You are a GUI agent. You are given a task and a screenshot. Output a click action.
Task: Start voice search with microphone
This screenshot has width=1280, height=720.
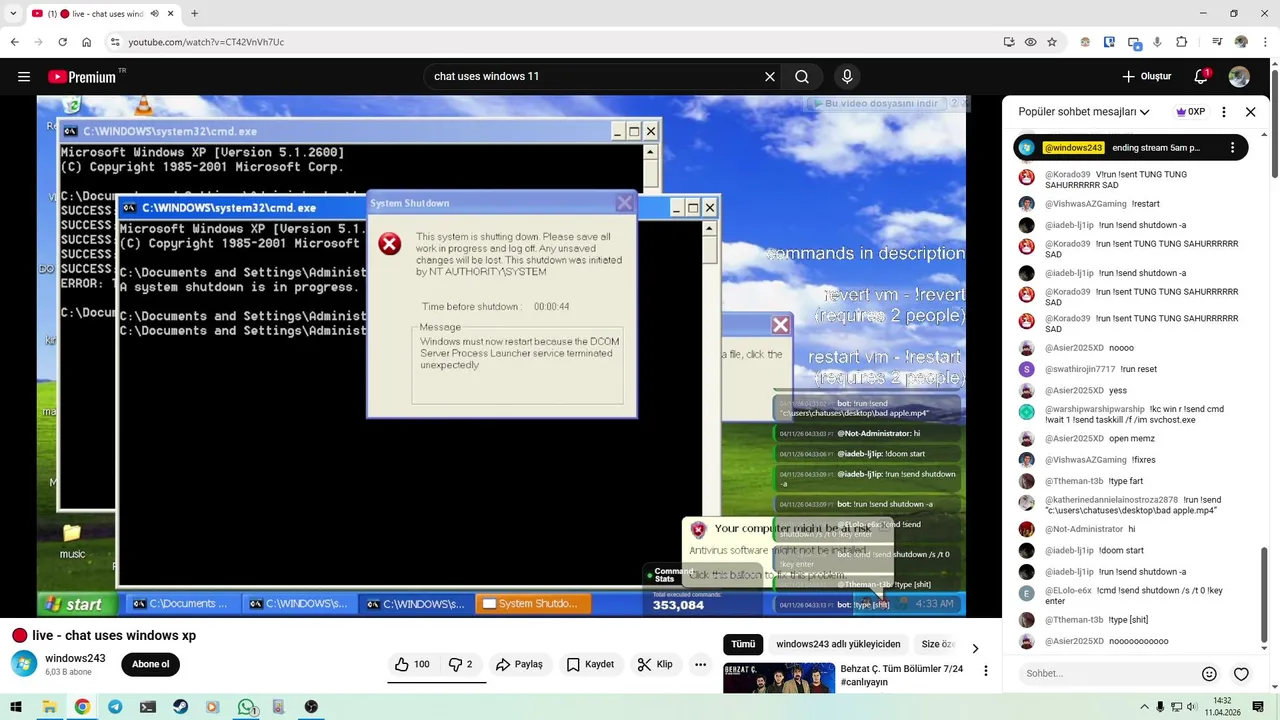847,77
